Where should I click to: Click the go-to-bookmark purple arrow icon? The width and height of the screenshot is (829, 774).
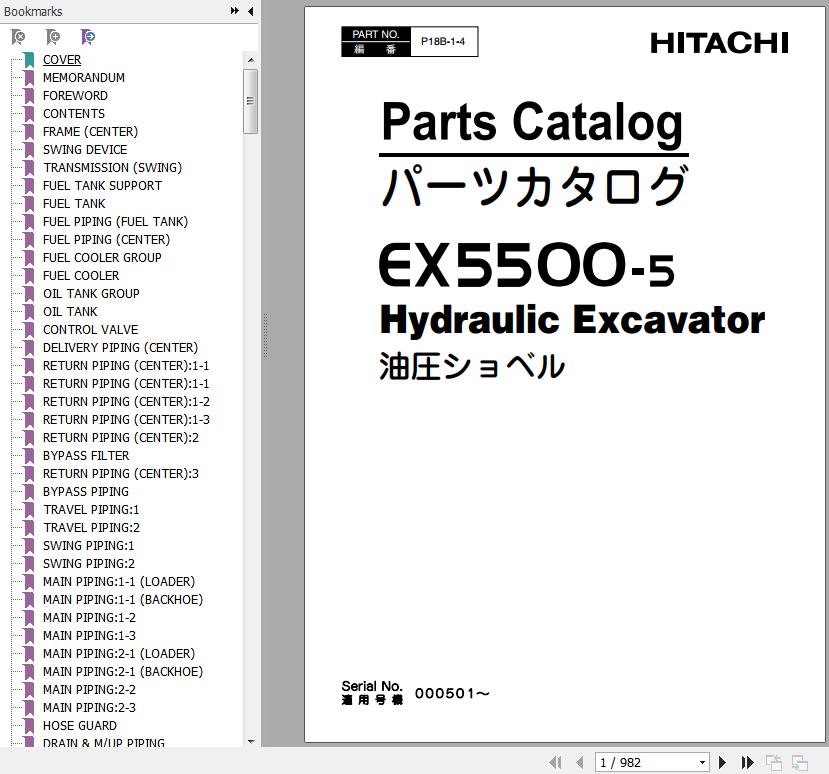point(88,37)
